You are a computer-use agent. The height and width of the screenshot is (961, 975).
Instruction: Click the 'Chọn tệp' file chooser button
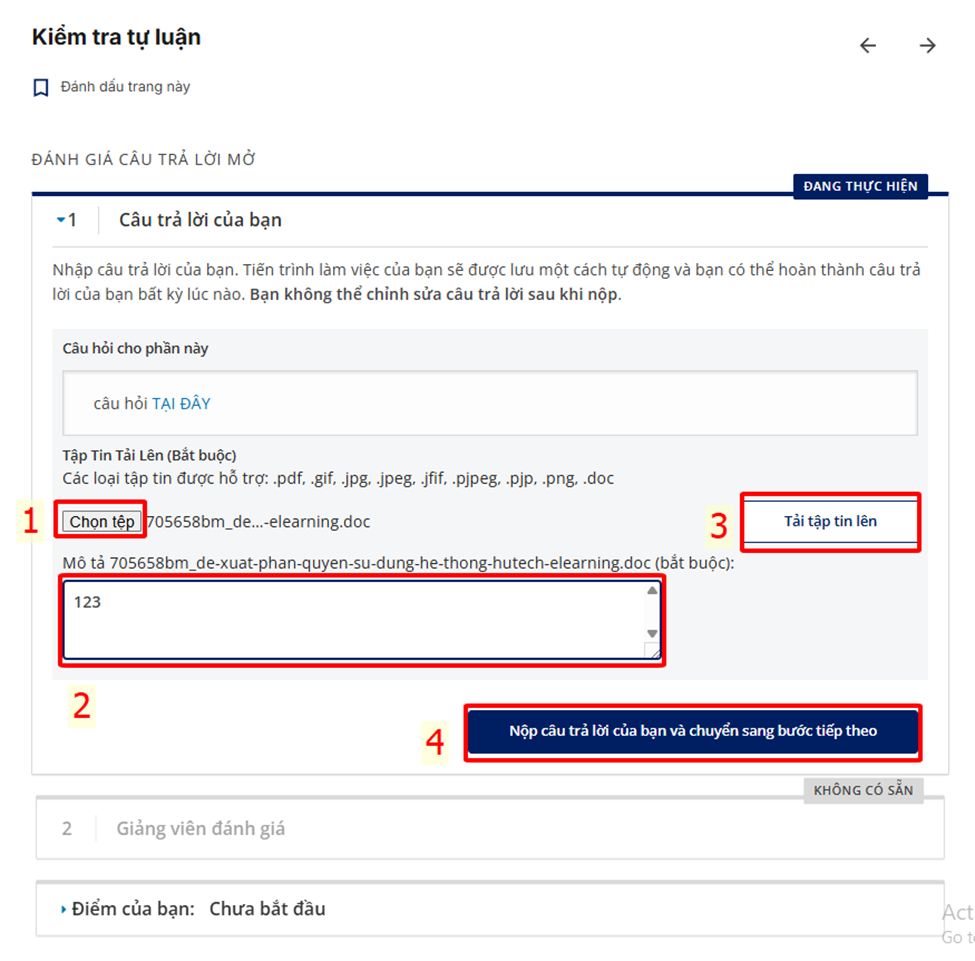[x=101, y=521]
